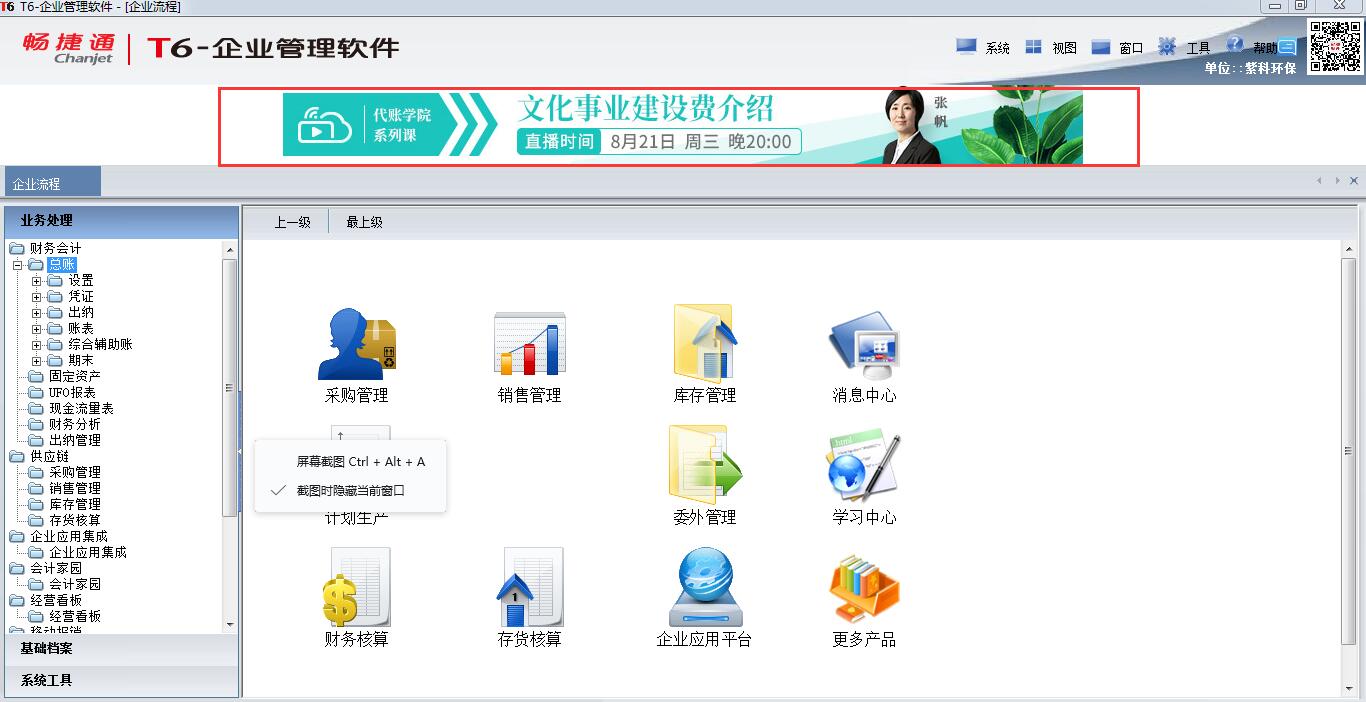
Task: Open the 销售管理 bar chart icon
Action: (x=530, y=344)
